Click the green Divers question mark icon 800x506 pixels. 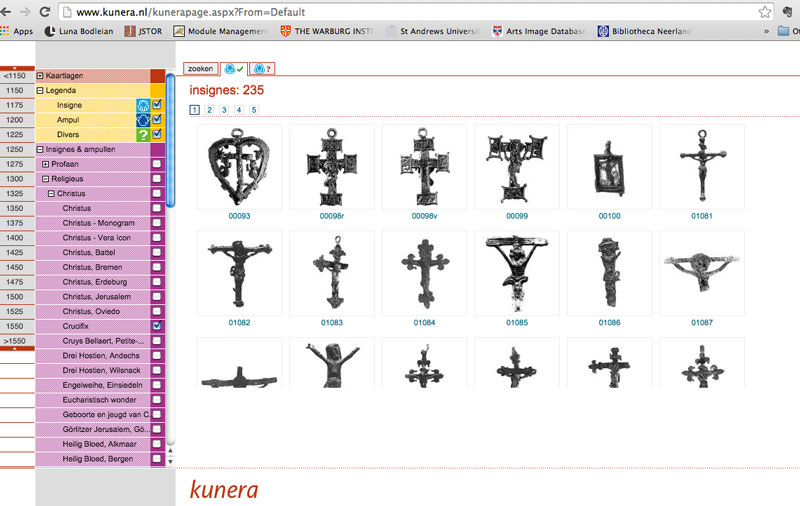pyautogui.click(x=143, y=135)
